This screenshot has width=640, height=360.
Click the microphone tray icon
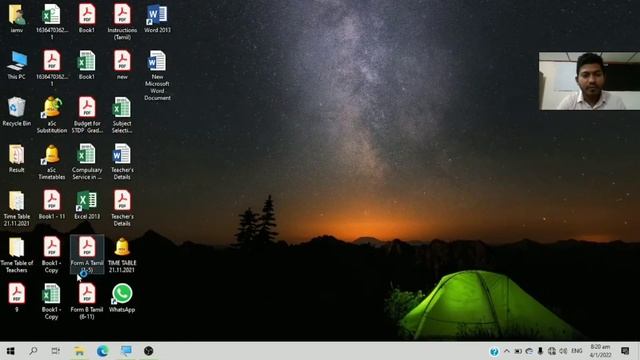[x=540, y=351]
